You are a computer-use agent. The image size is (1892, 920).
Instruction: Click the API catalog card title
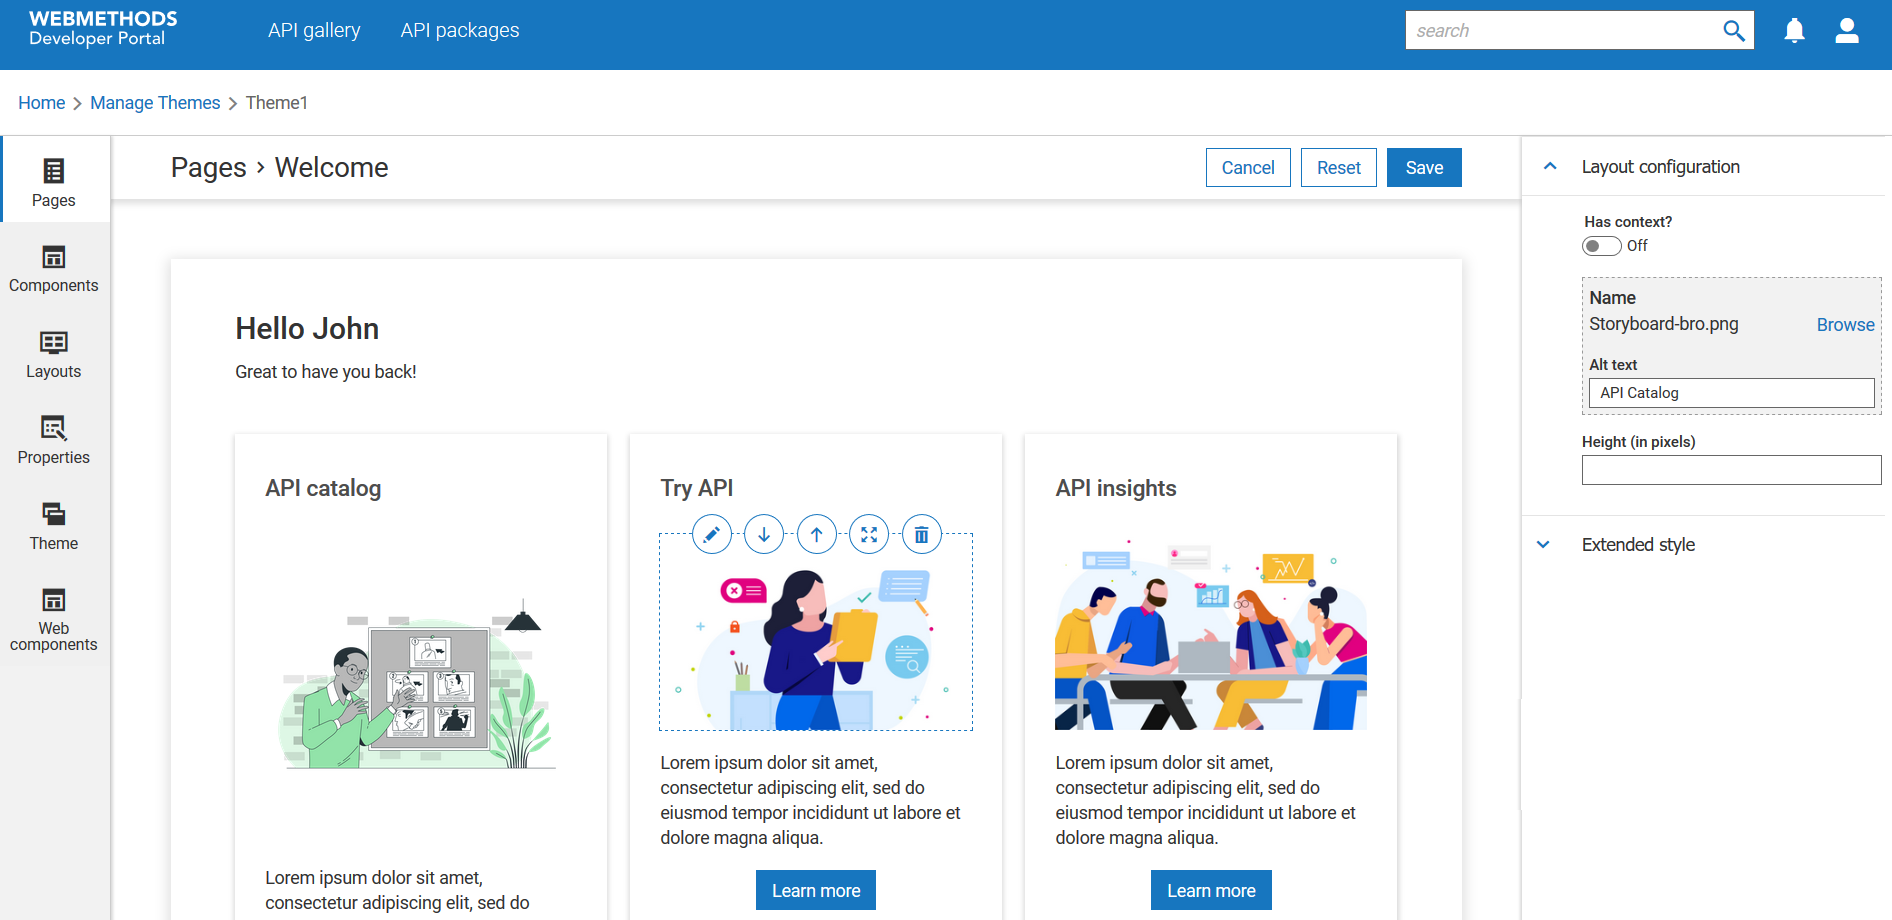point(323,488)
